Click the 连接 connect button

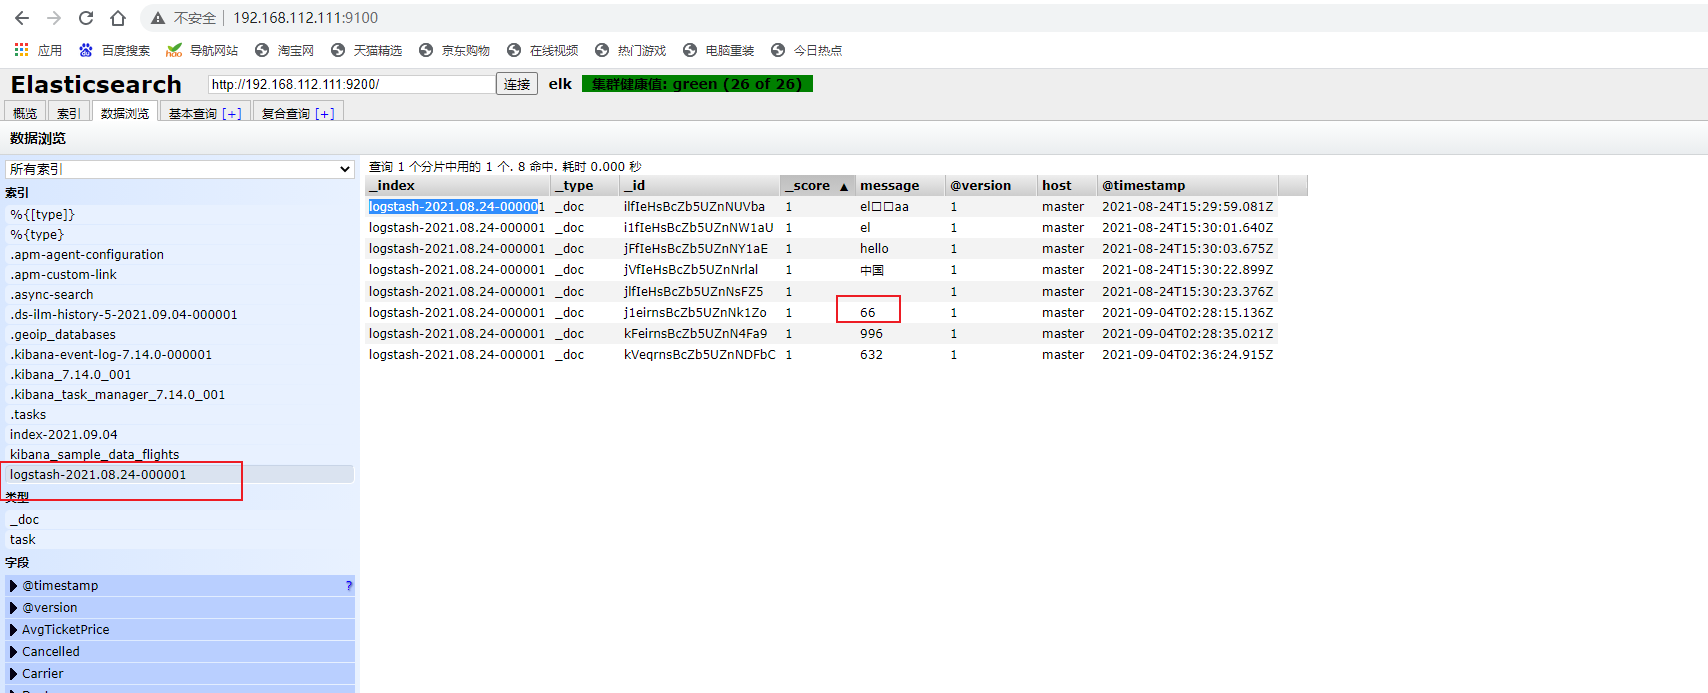[517, 84]
